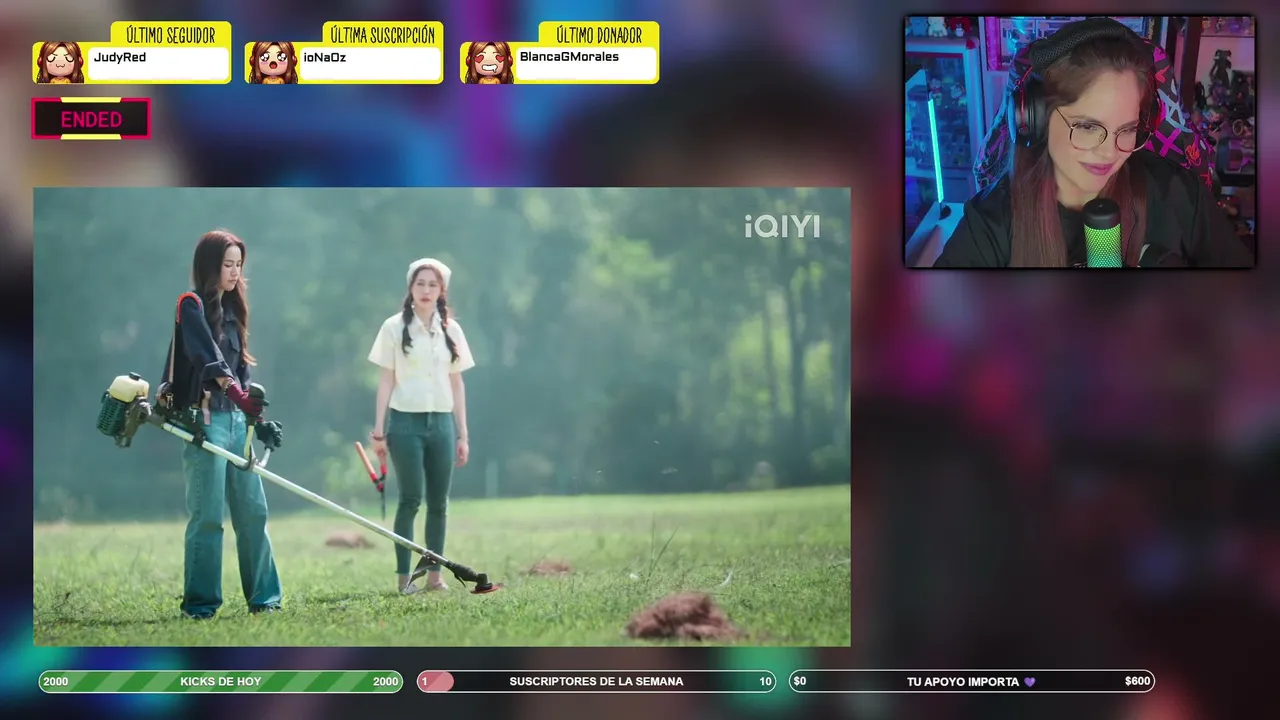The width and height of the screenshot is (1280, 720).
Task: Click the follower name JudyRed
Action: [x=120, y=58]
